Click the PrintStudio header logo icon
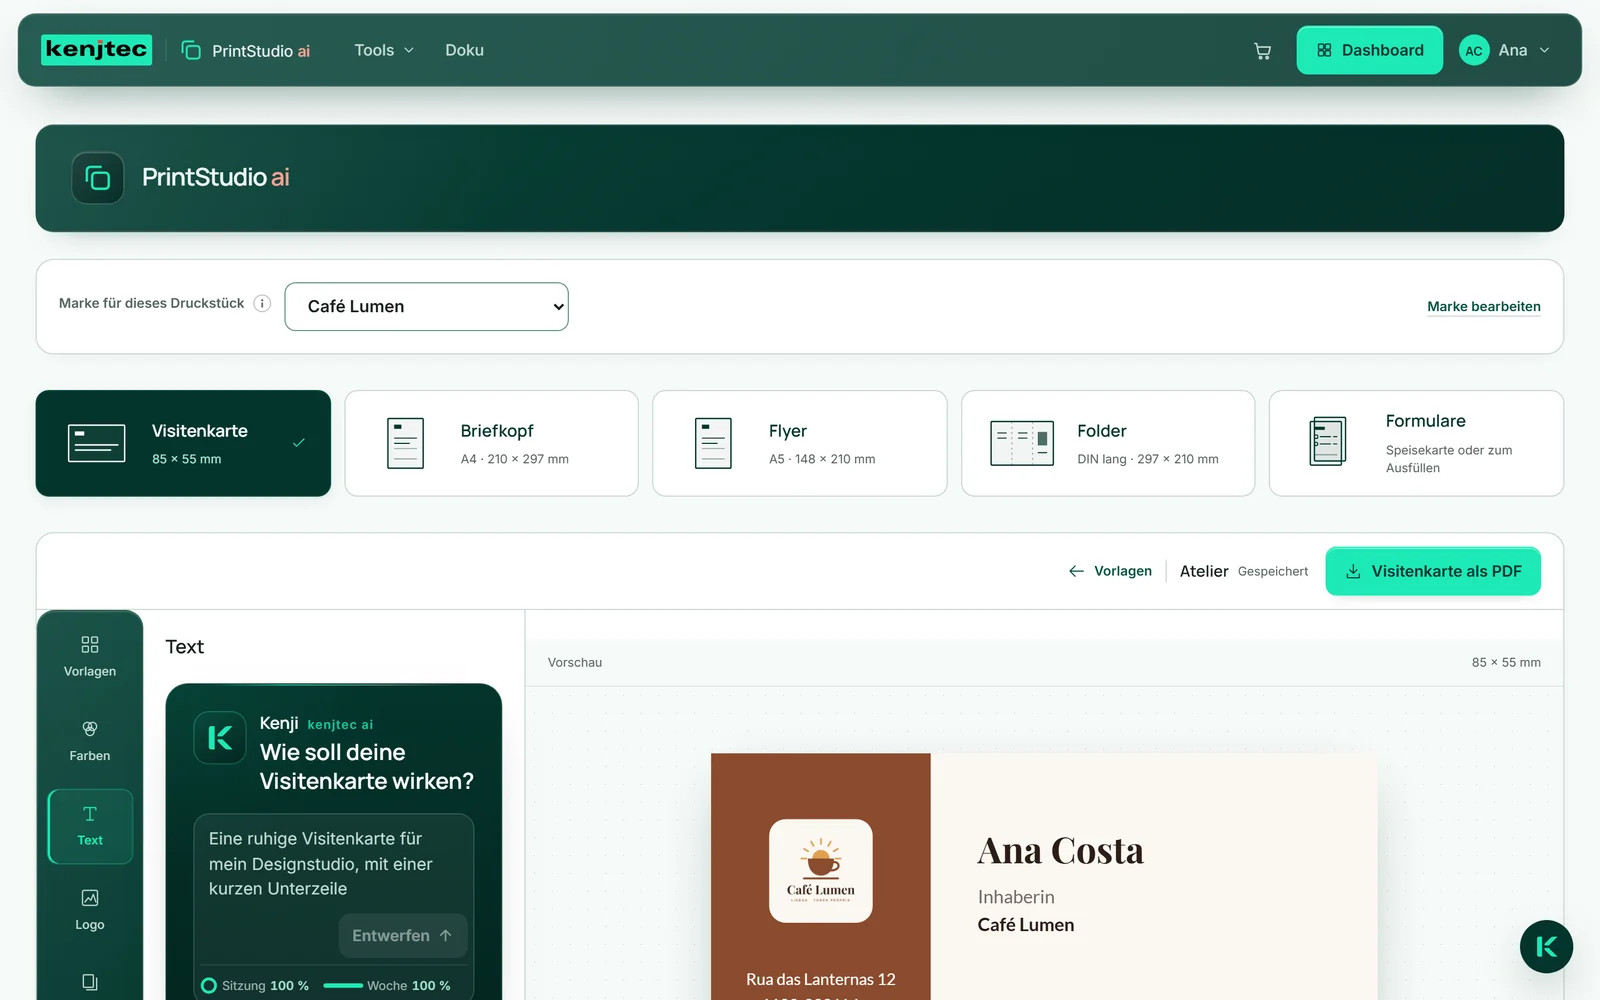The height and width of the screenshot is (1000, 1600). (x=98, y=178)
